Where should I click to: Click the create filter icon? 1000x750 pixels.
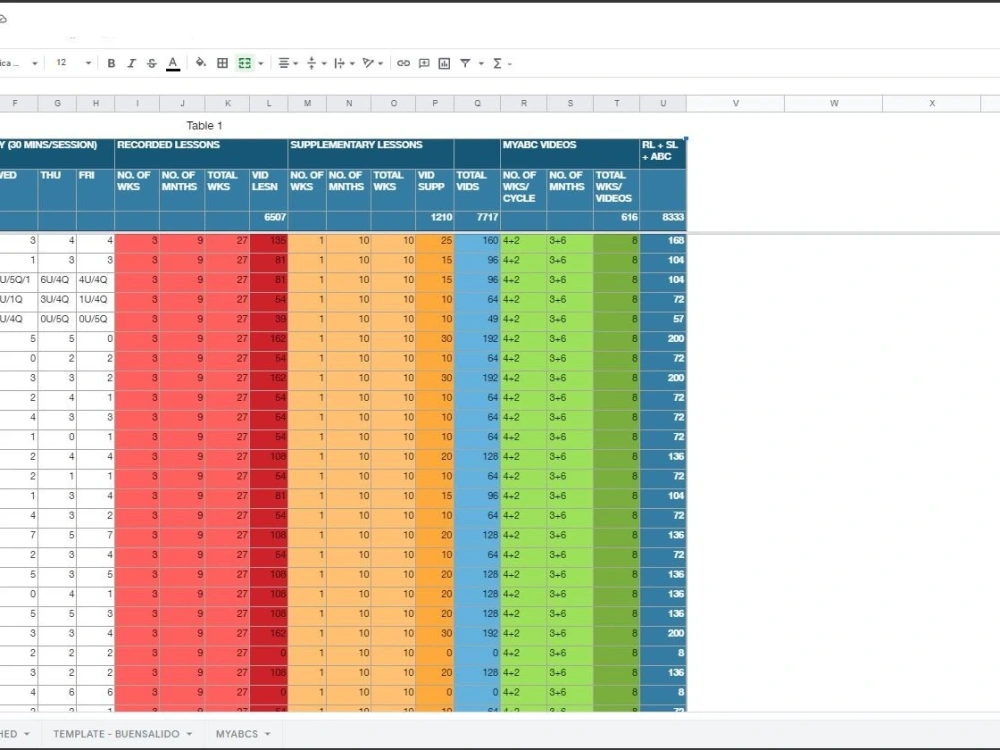point(466,63)
